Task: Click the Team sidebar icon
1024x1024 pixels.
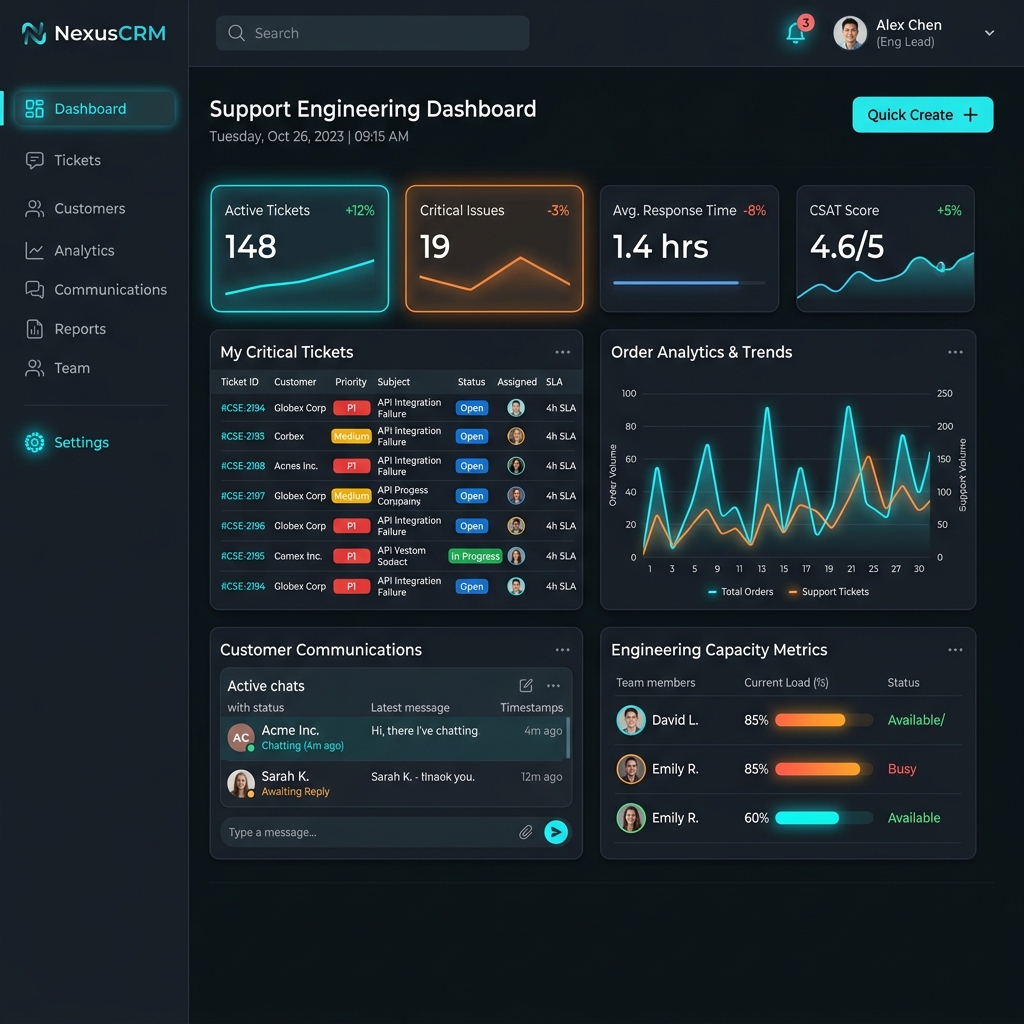Action: coord(35,368)
